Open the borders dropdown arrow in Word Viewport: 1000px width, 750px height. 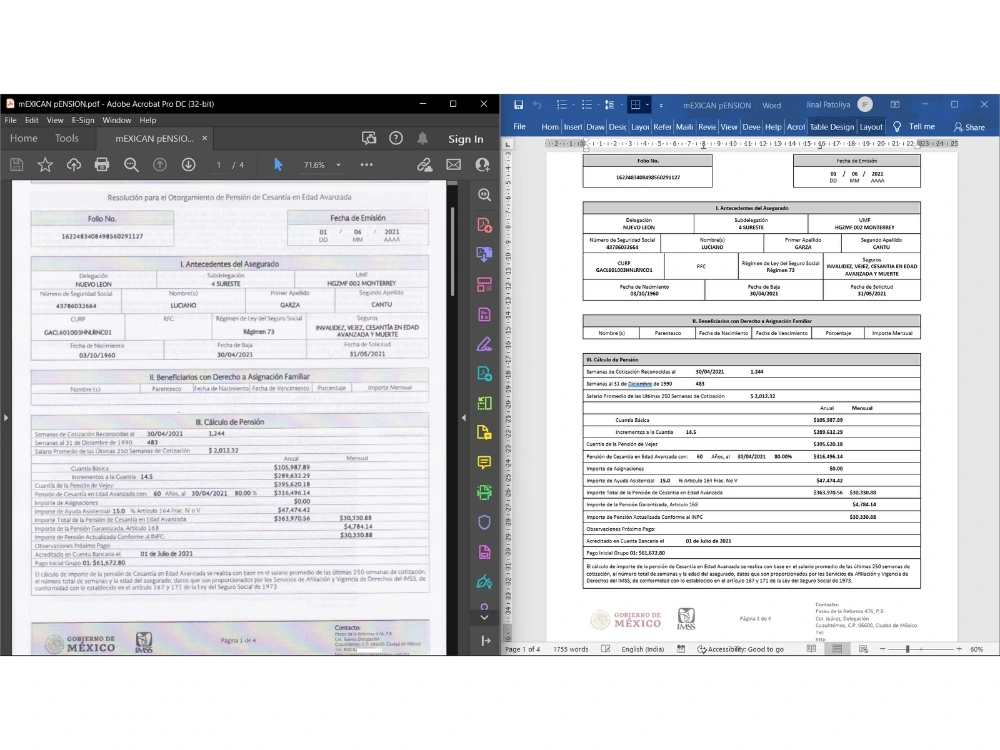point(647,105)
